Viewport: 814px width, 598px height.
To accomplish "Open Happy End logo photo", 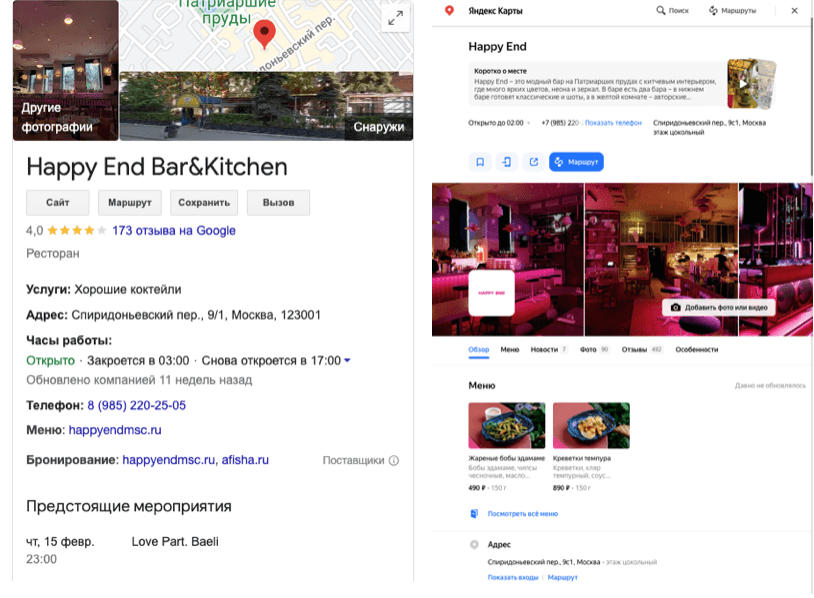I will tap(492, 293).
